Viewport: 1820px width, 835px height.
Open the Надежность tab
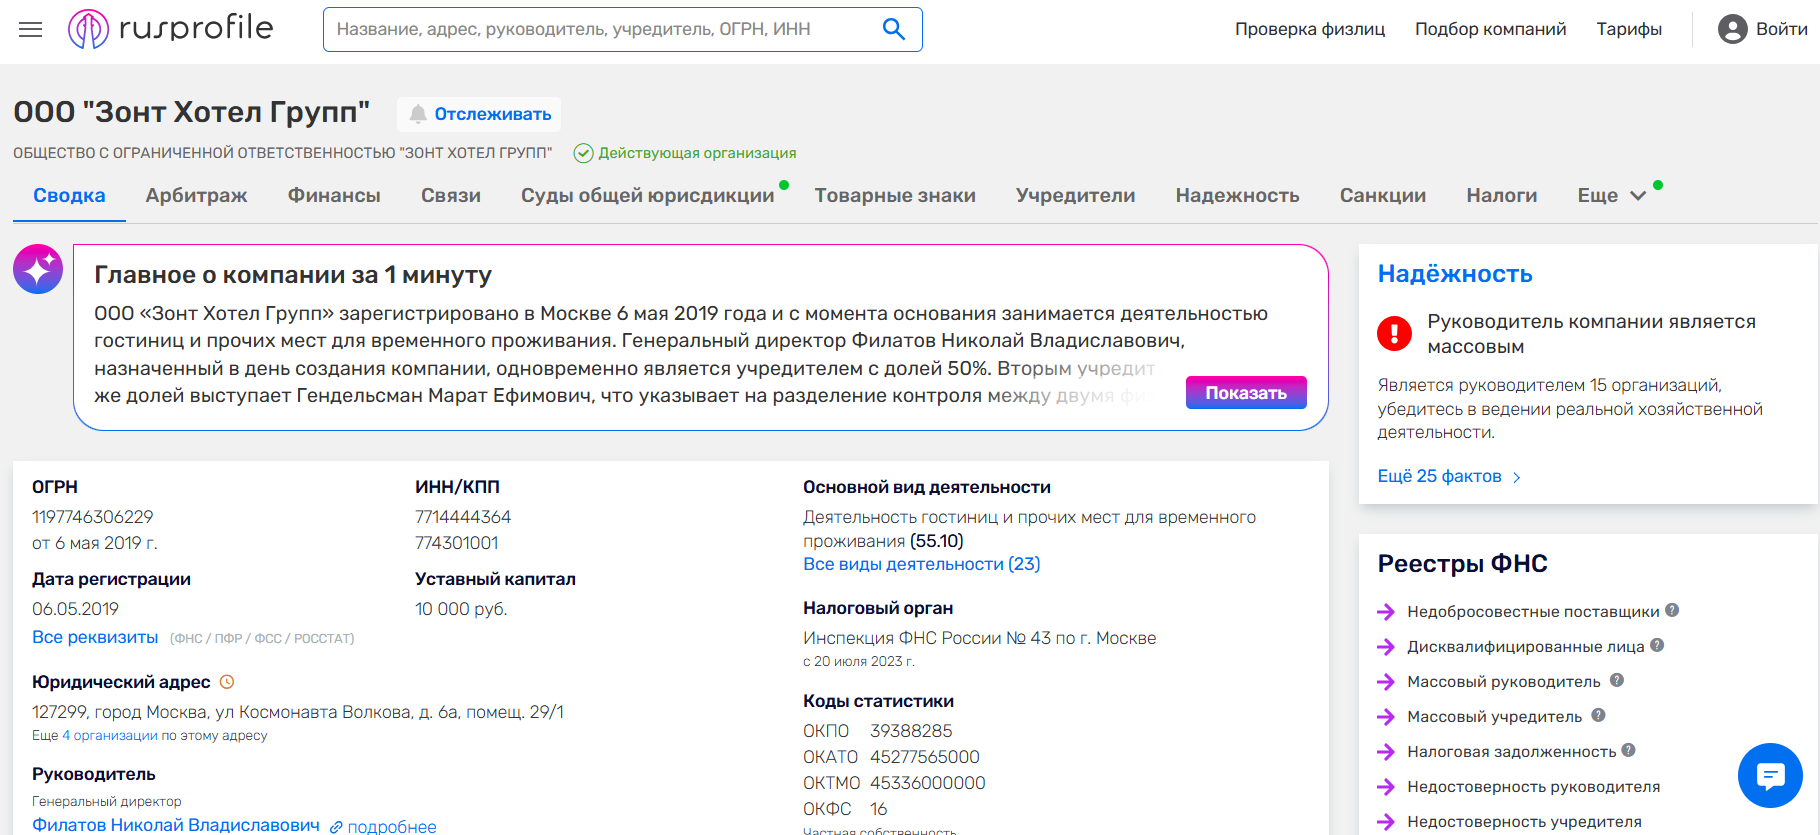[1237, 196]
